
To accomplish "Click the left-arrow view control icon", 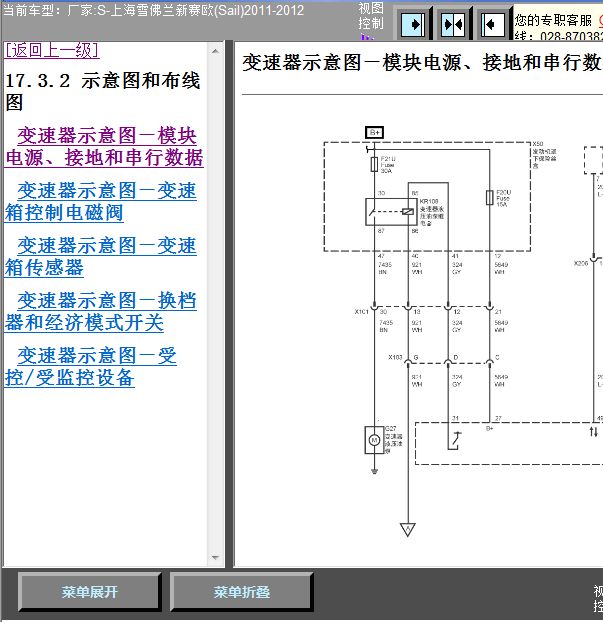I will 492,25.
